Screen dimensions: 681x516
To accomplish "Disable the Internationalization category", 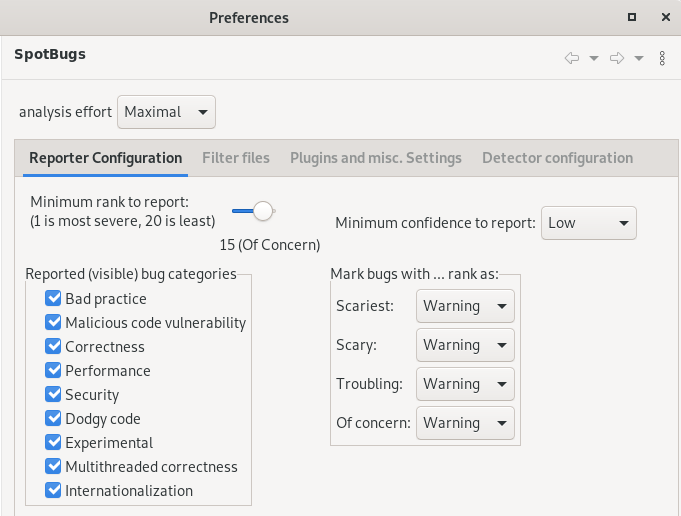I will [53, 490].
